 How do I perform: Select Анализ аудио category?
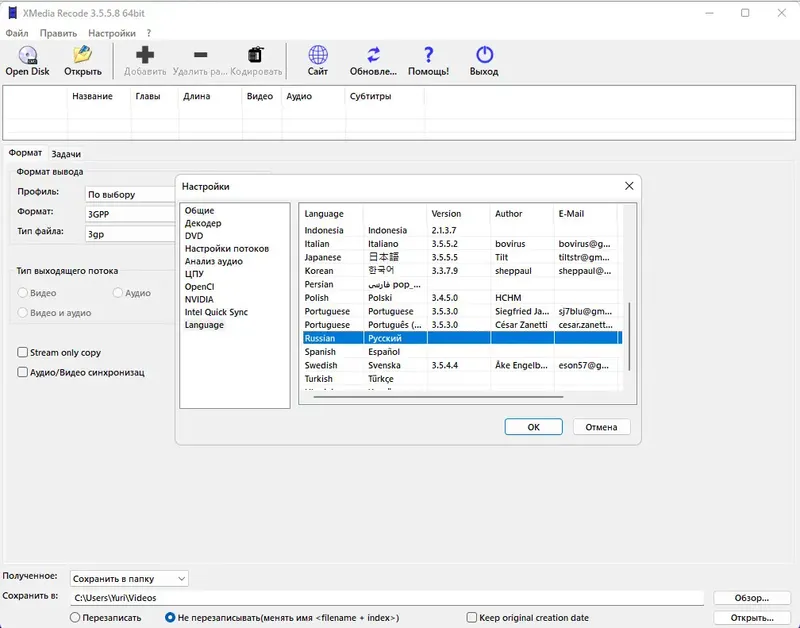pos(214,262)
